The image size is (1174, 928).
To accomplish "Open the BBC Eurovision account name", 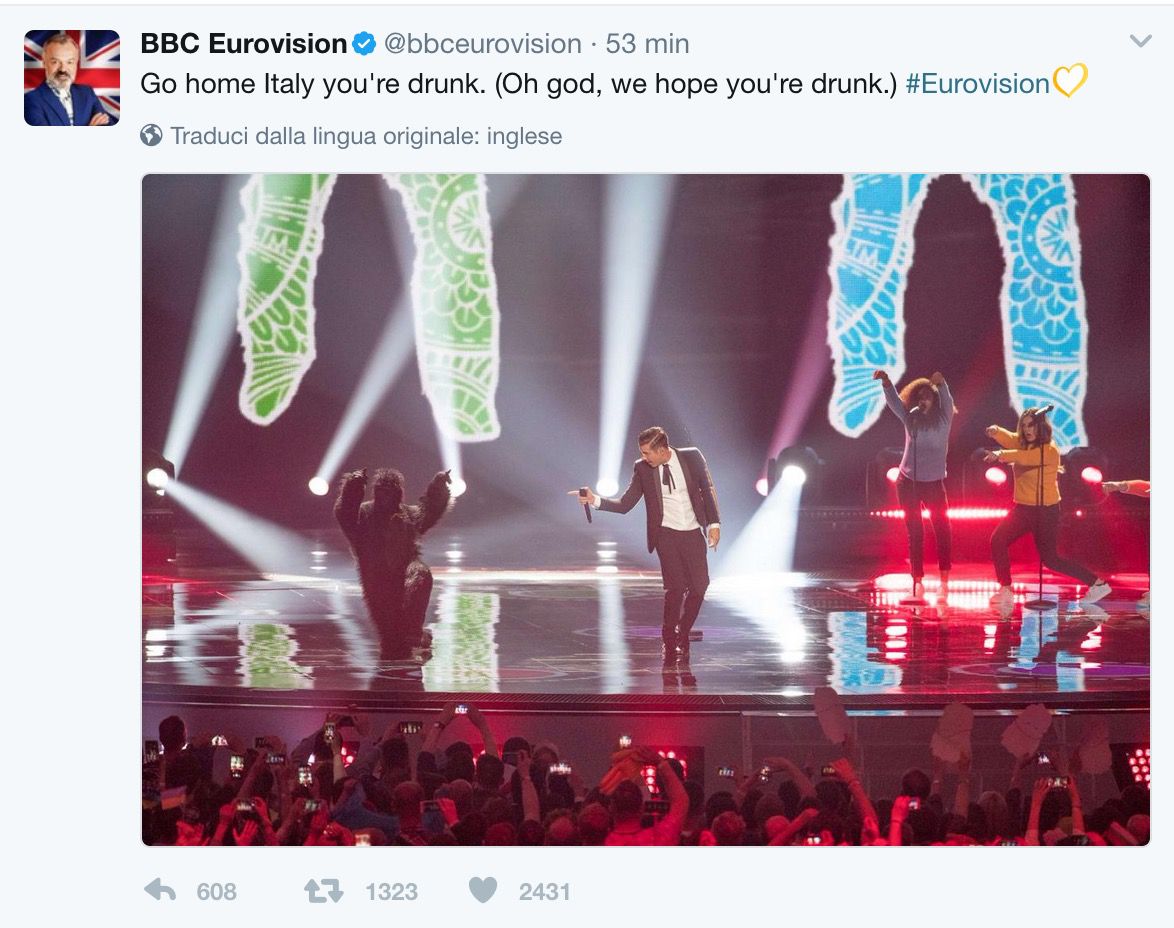I will point(243,44).
